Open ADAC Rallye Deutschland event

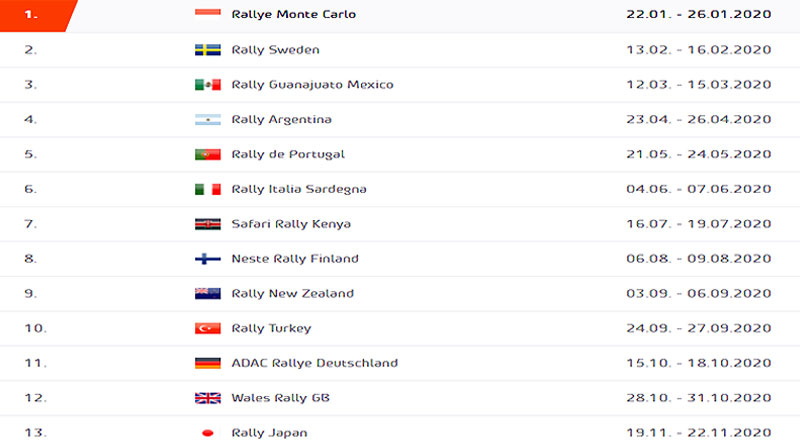click(x=314, y=363)
